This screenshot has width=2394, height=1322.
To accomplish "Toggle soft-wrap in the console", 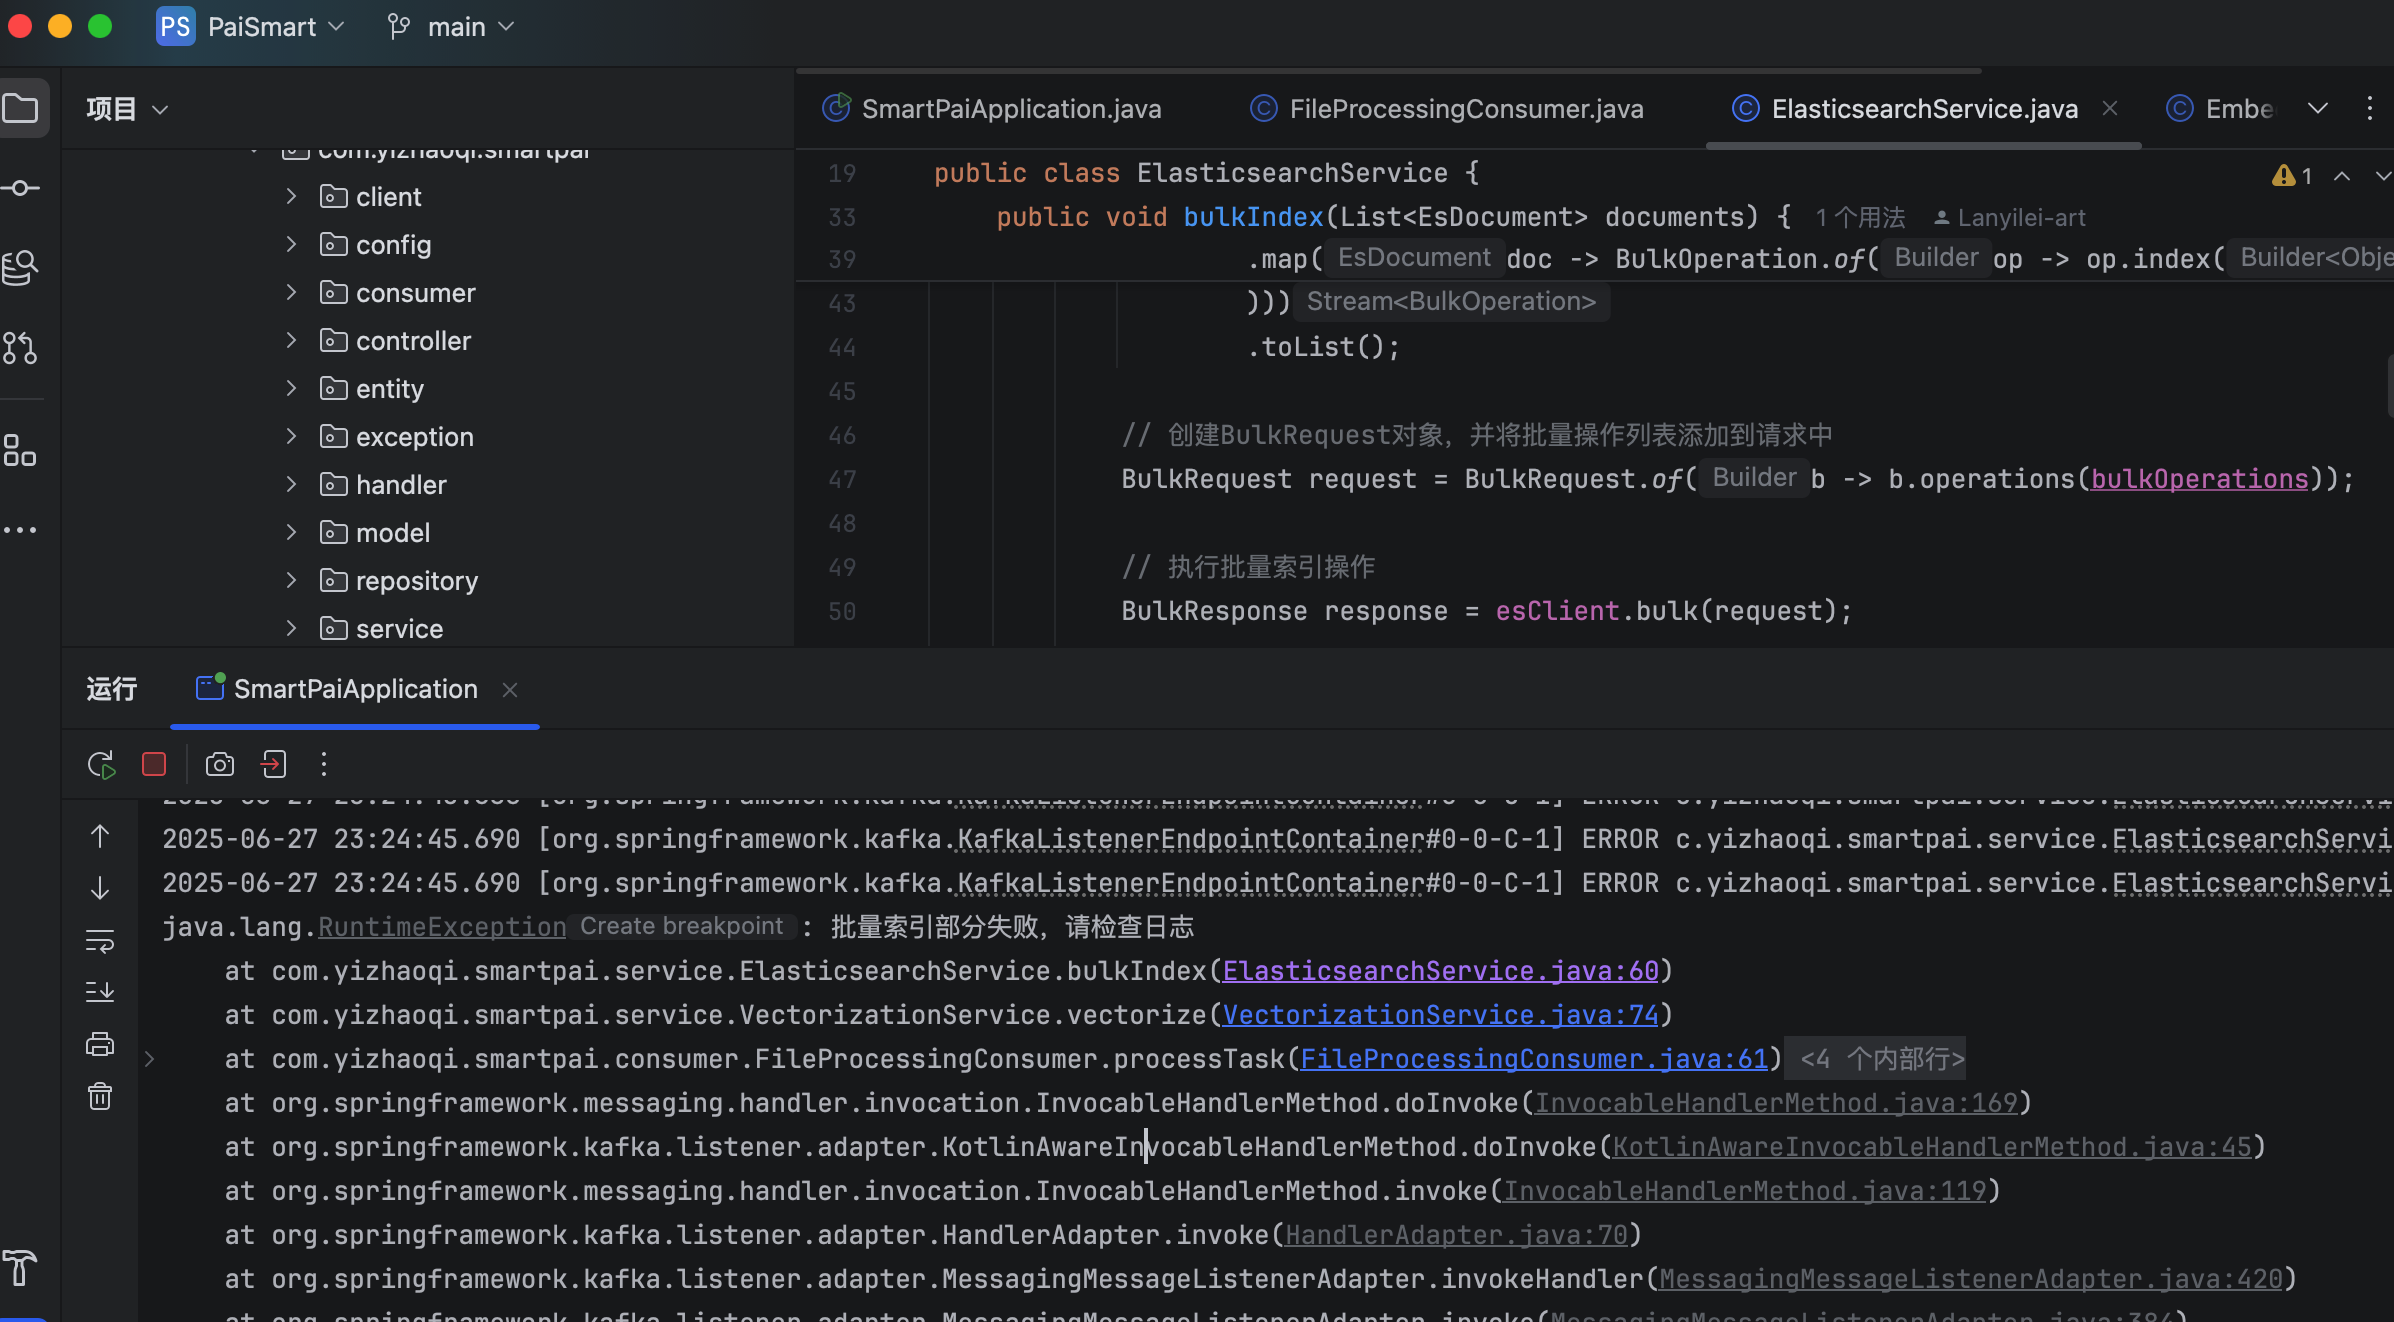I will [100, 941].
